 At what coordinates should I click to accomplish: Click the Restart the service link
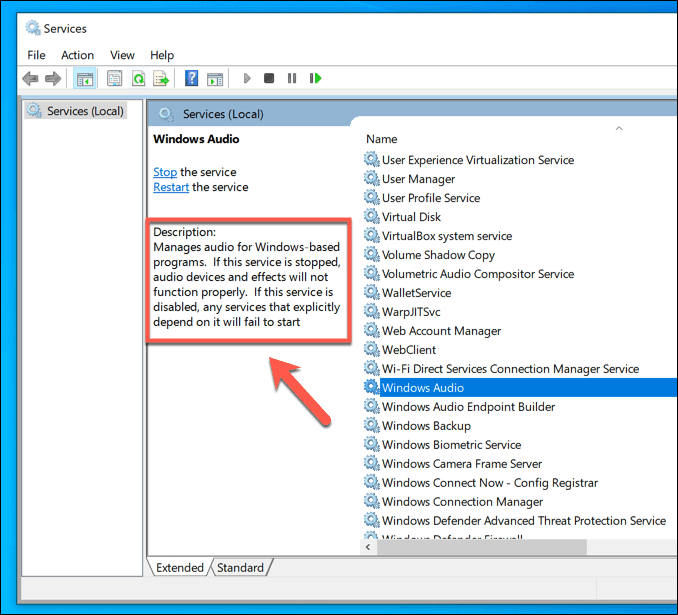(x=171, y=187)
